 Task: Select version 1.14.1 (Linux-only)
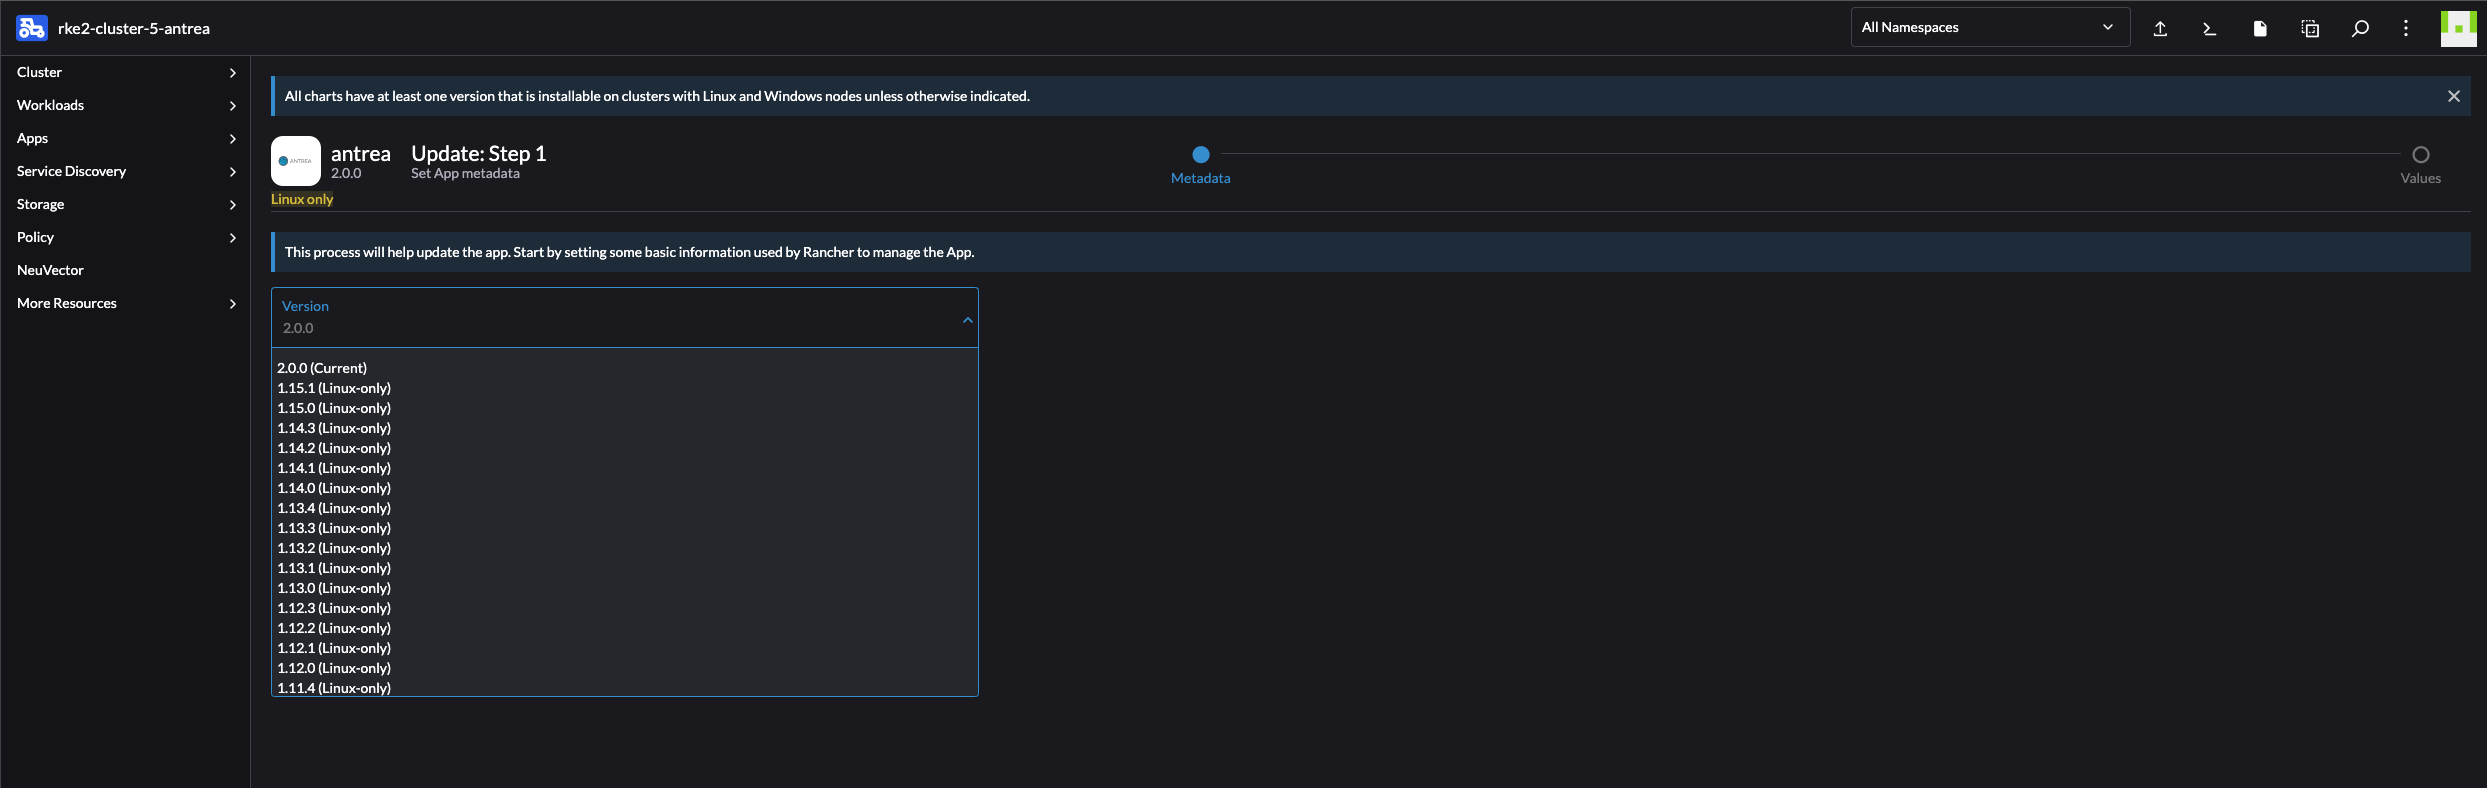coord(624,468)
